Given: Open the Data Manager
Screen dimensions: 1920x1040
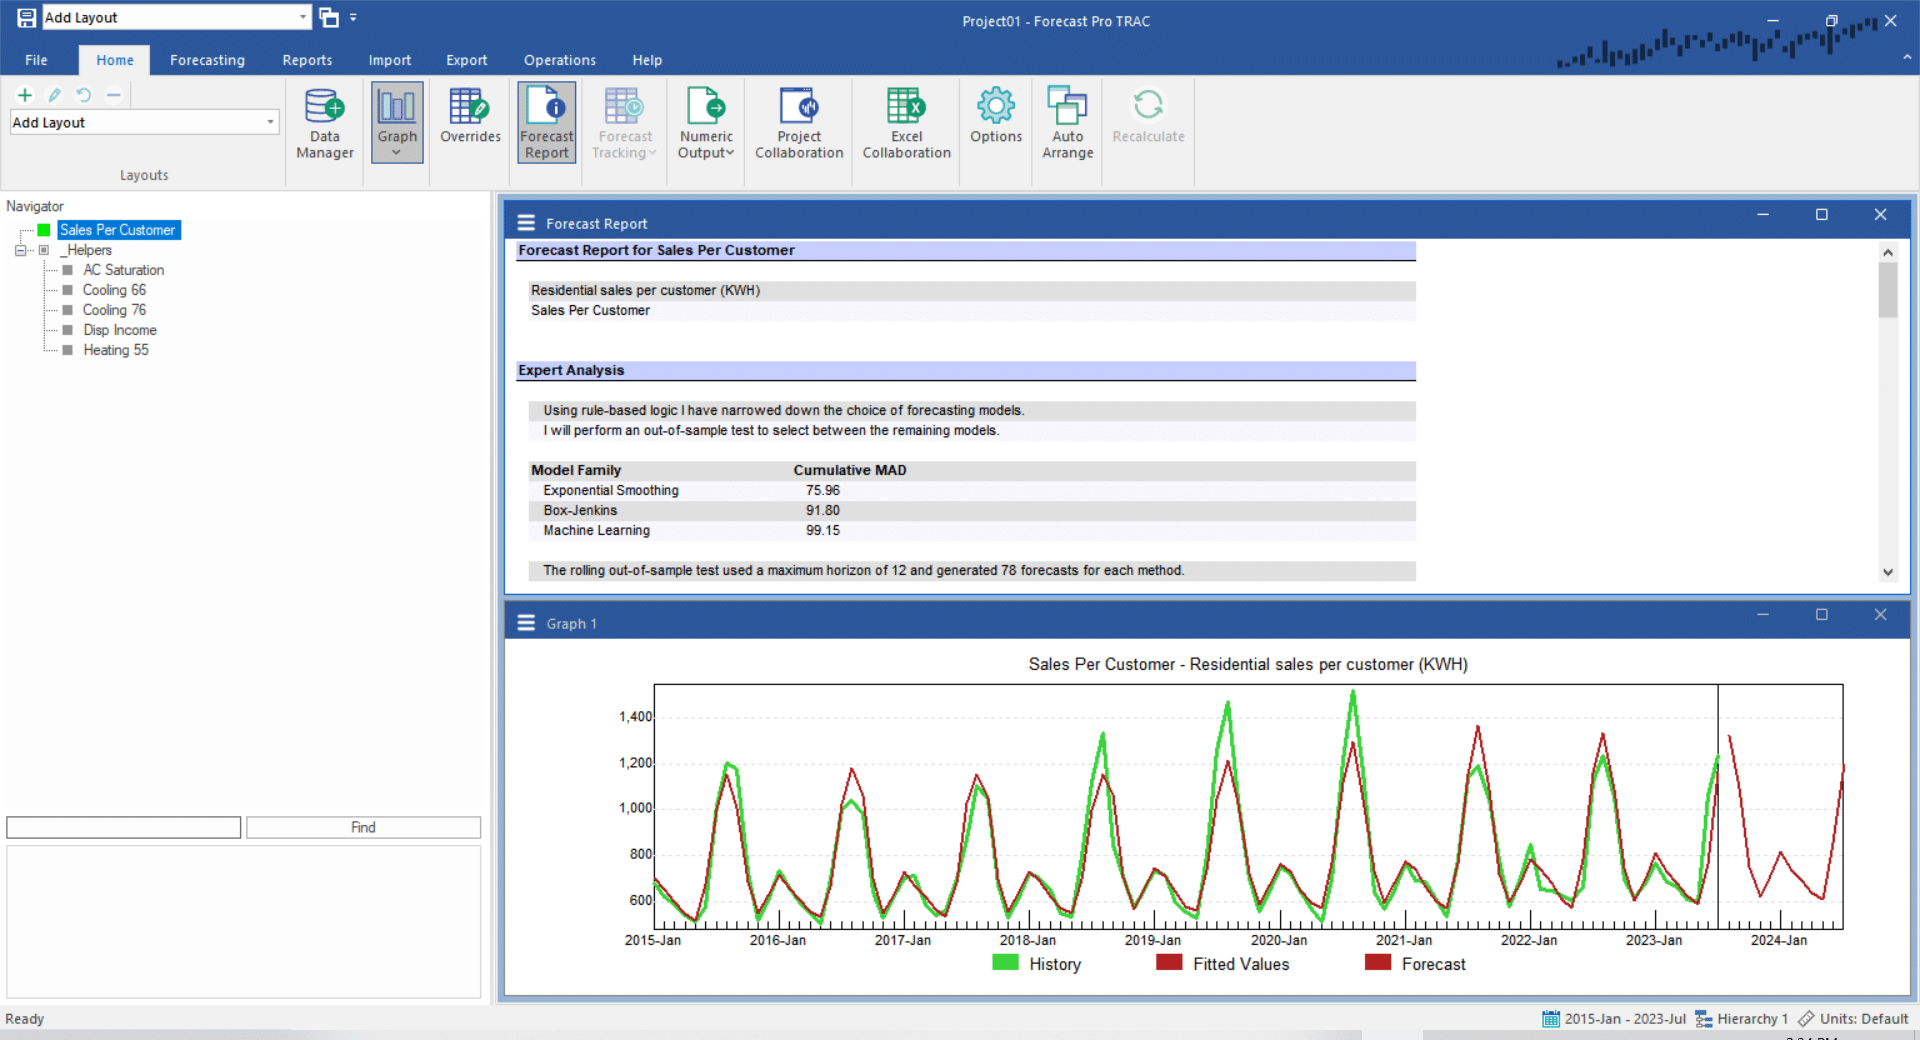Looking at the screenshot, I should (x=324, y=123).
